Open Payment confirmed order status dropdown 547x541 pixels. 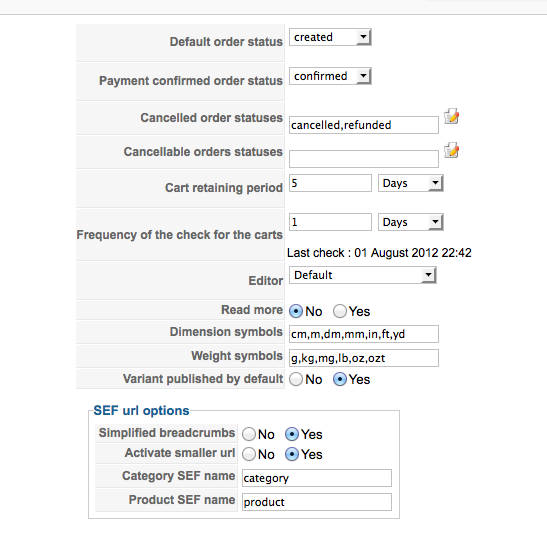(x=330, y=76)
